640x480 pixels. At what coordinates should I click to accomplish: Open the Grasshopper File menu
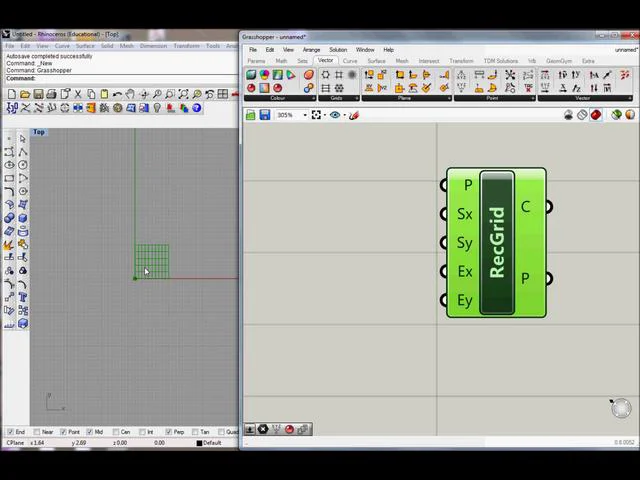(x=253, y=50)
